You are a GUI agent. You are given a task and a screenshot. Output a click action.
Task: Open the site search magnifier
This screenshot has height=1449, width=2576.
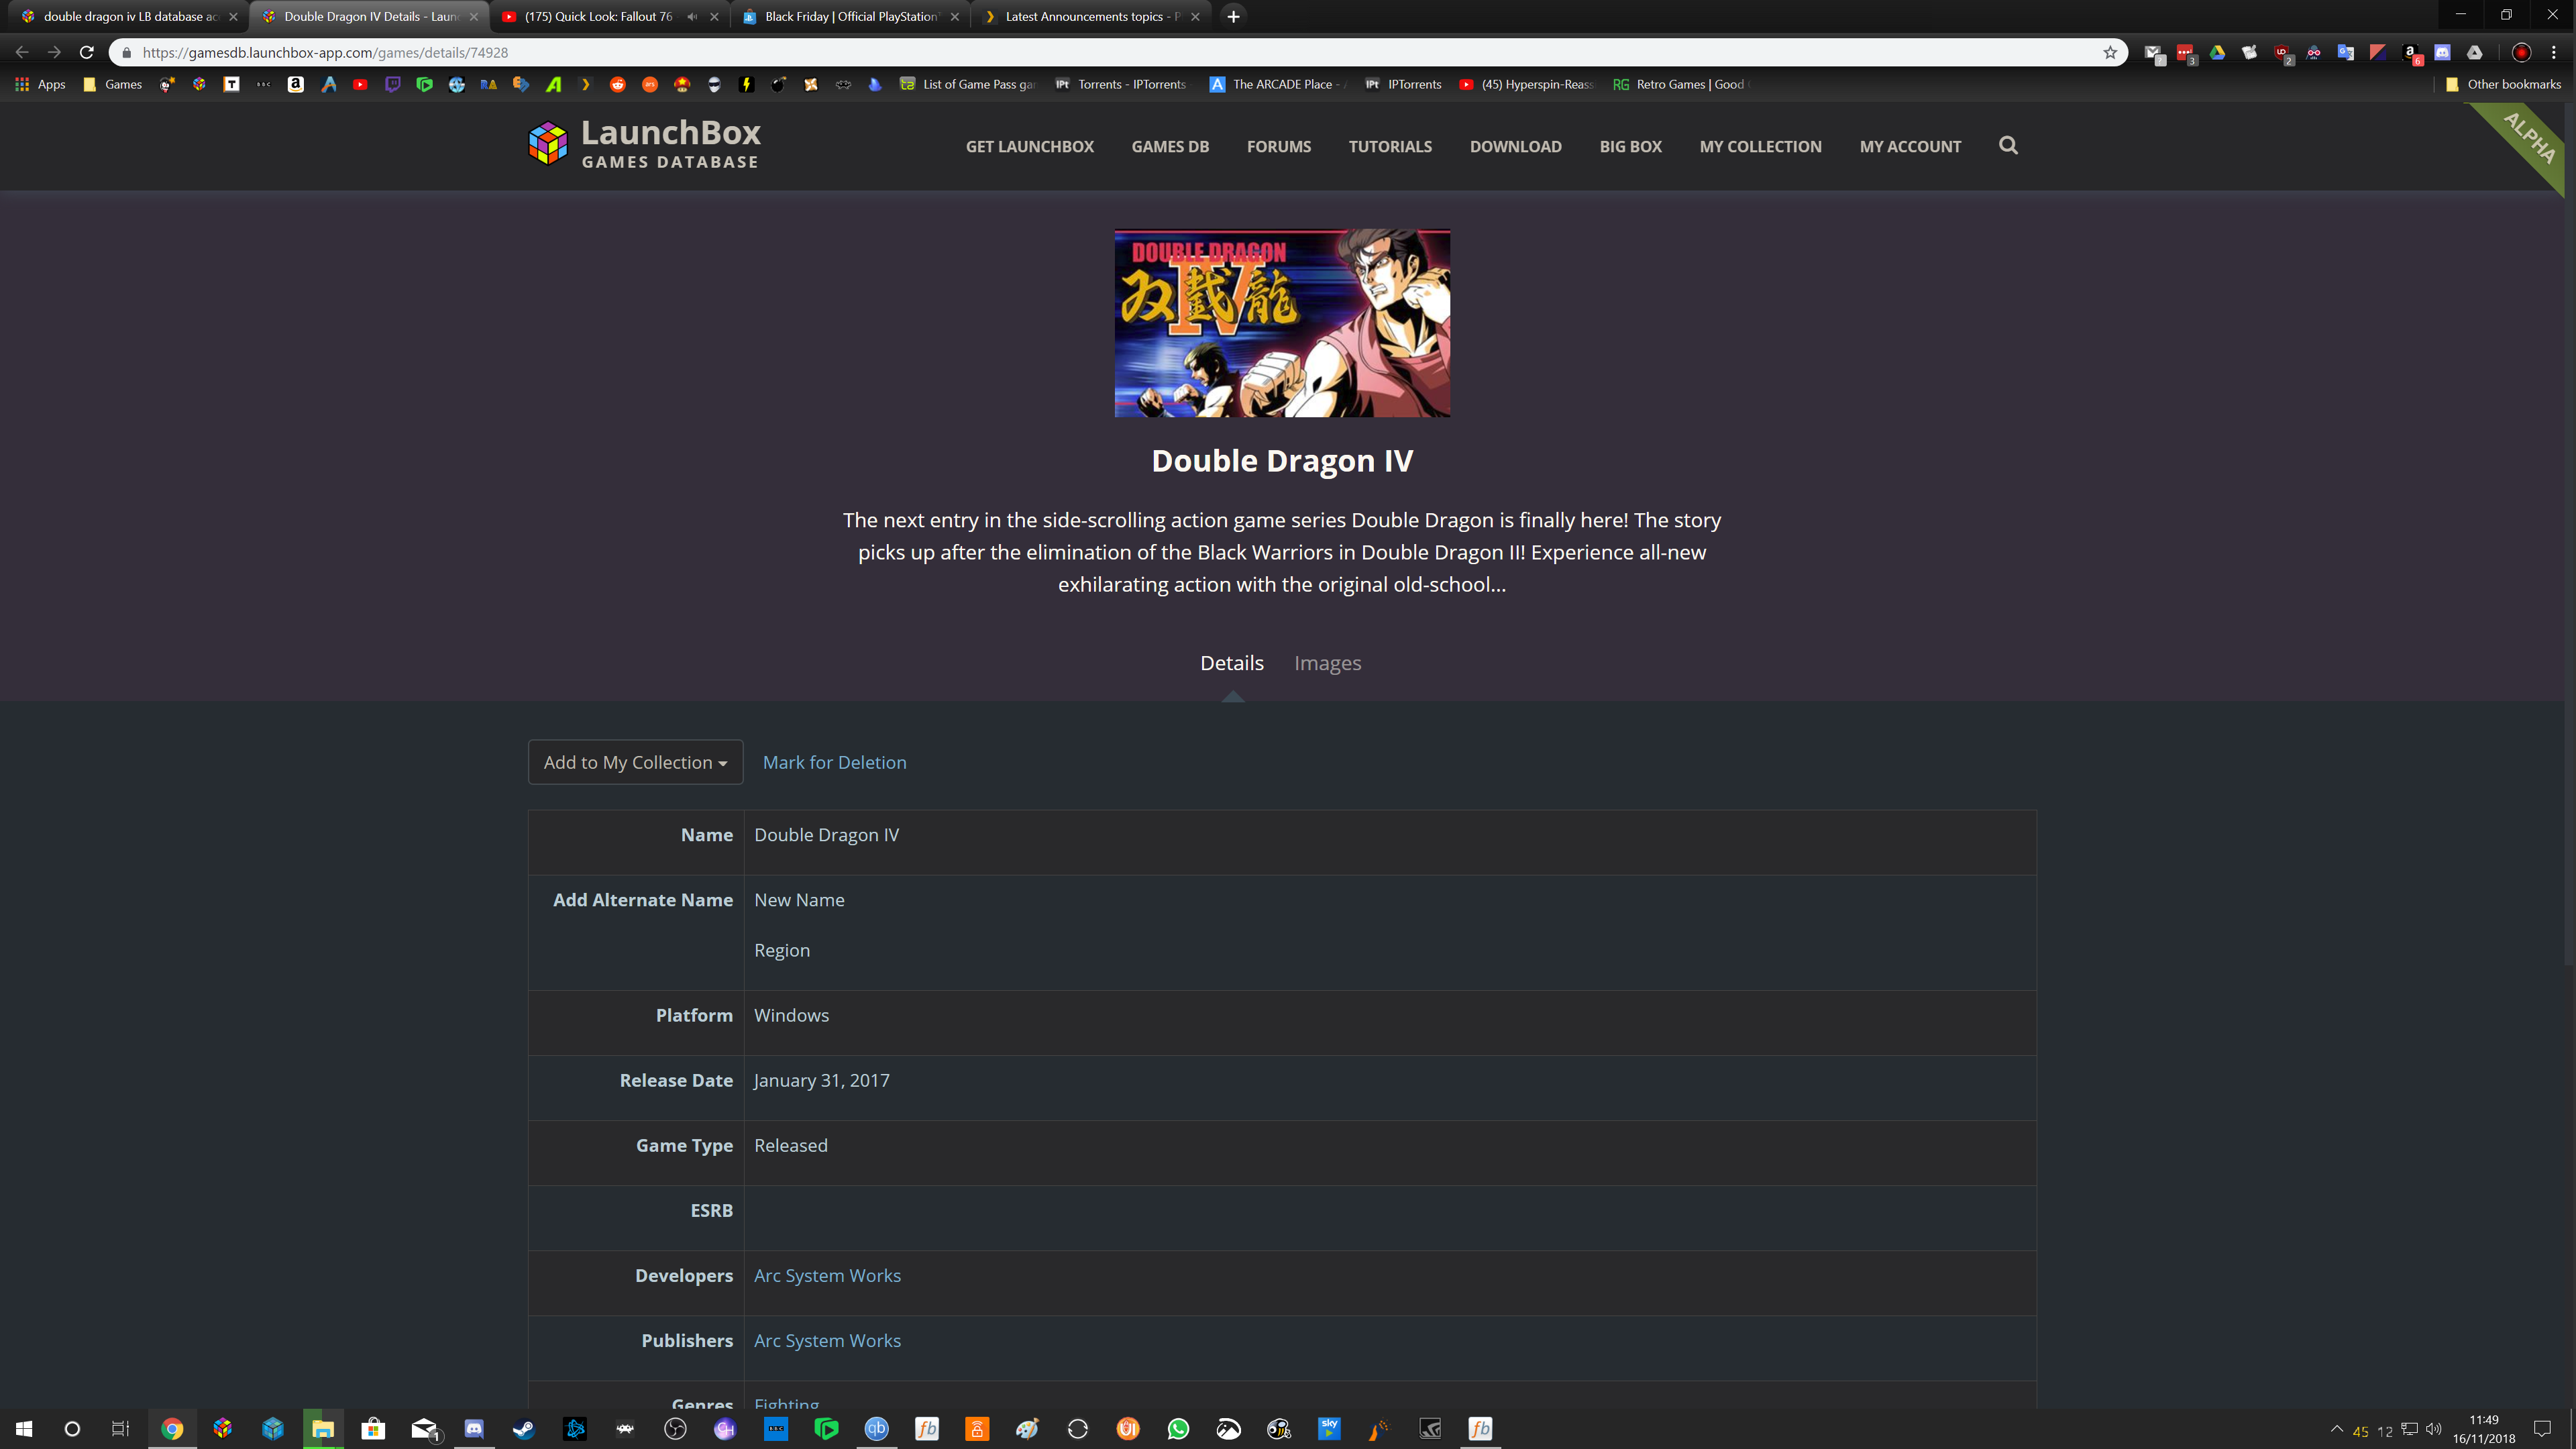2008,146
